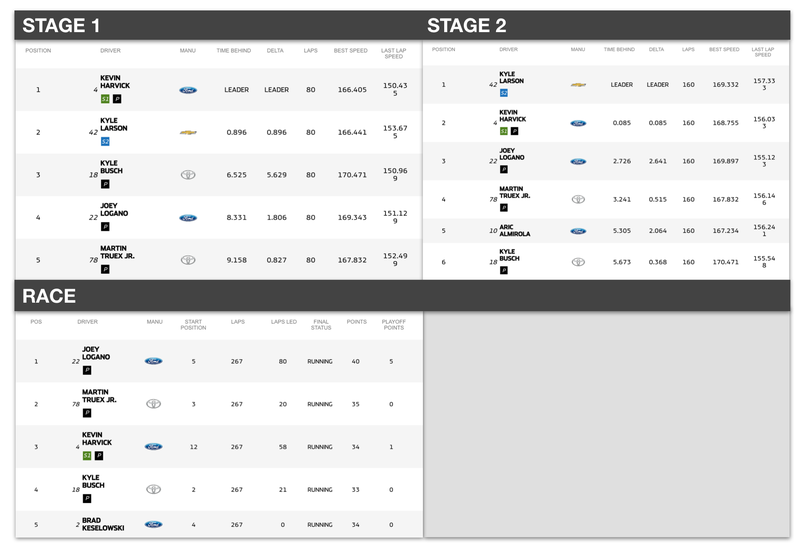Click playoff P badge under Joey Logano in Race

[x=87, y=370]
